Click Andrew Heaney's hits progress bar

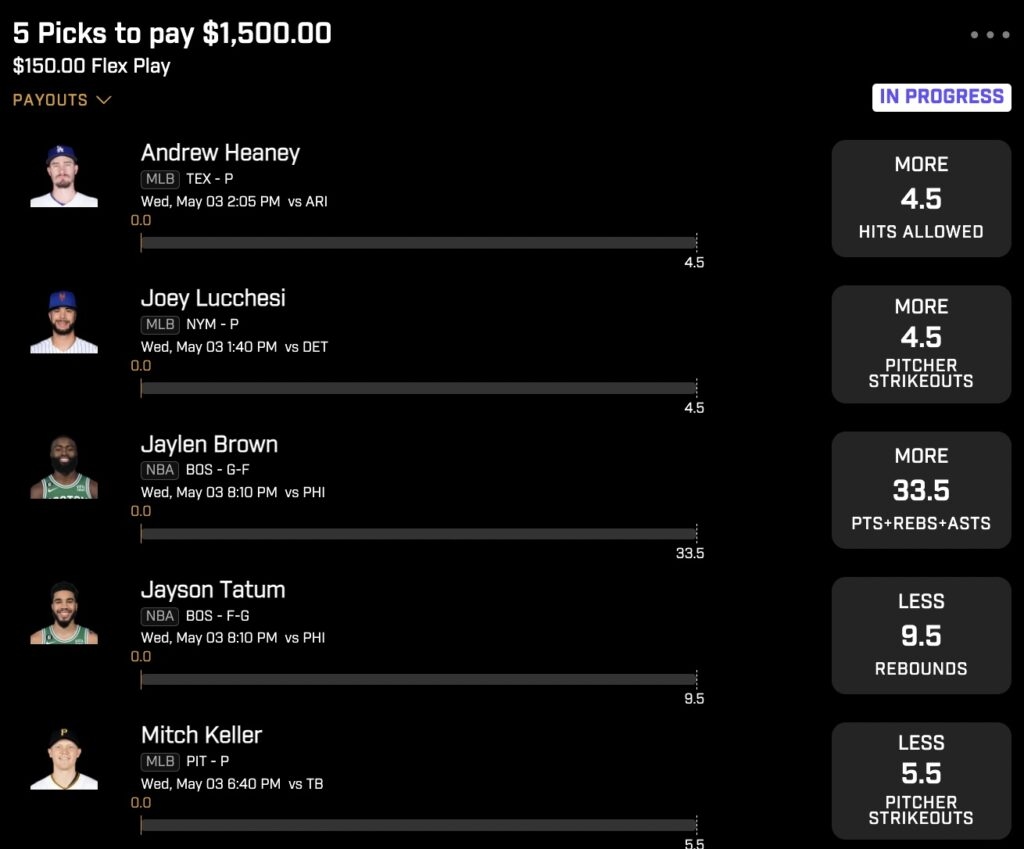click(x=418, y=243)
